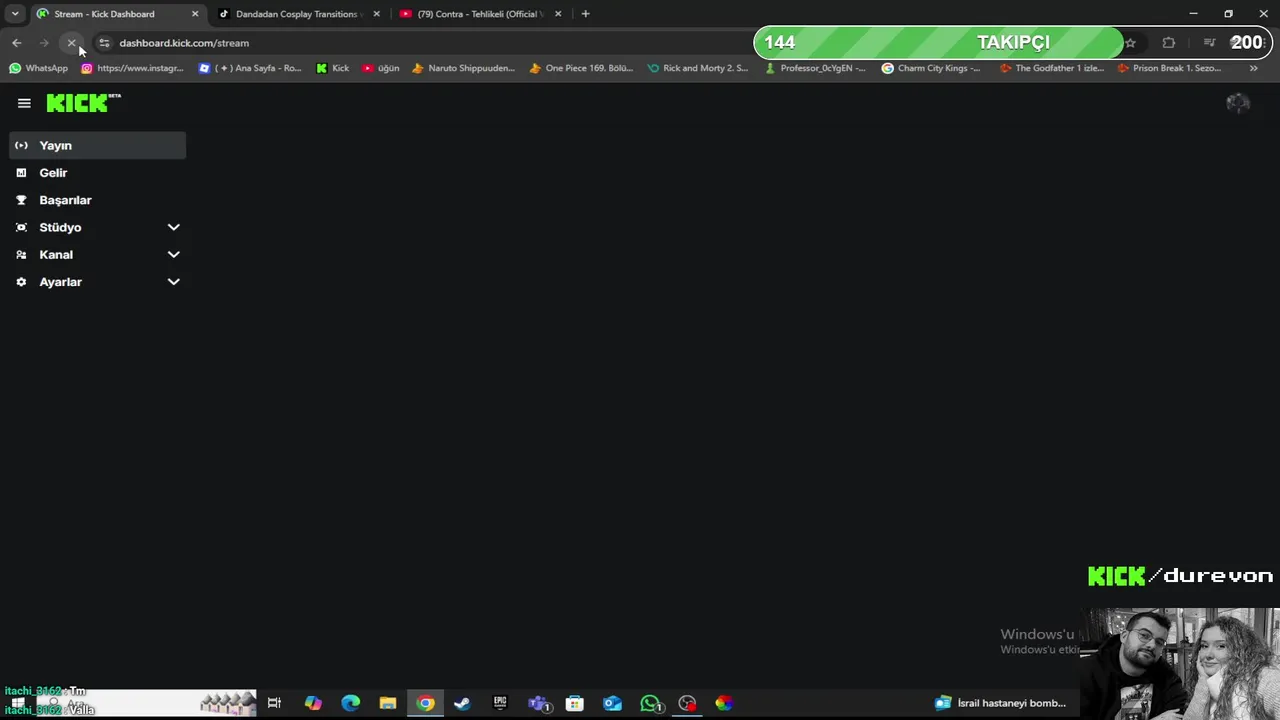1280x720 pixels.
Task: Open Task View on the taskbar
Action: [274, 704]
